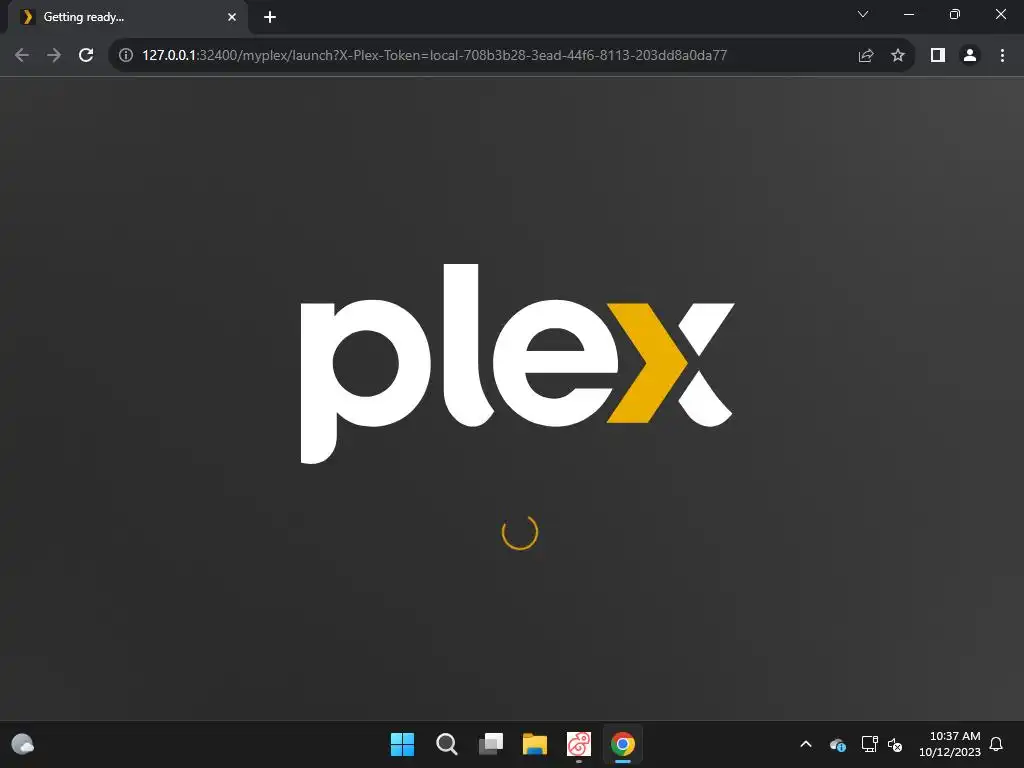This screenshot has width=1024, height=768.
Task: Open the notifications bell icon
Action: pos(996,744)
